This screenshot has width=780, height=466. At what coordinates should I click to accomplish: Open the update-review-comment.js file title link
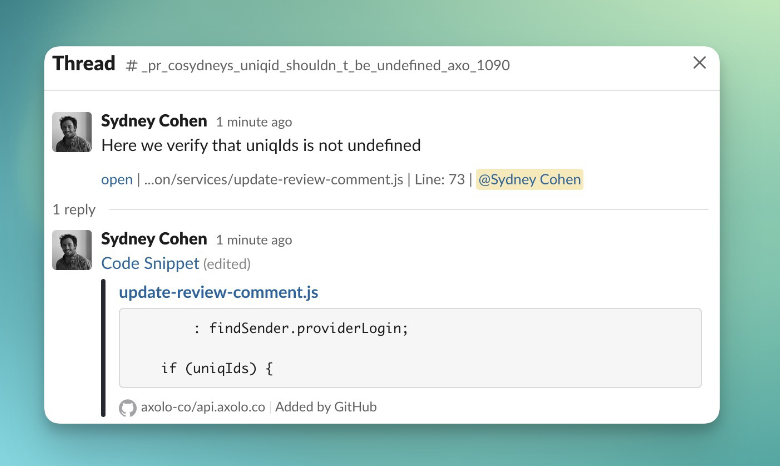point(218,293)
